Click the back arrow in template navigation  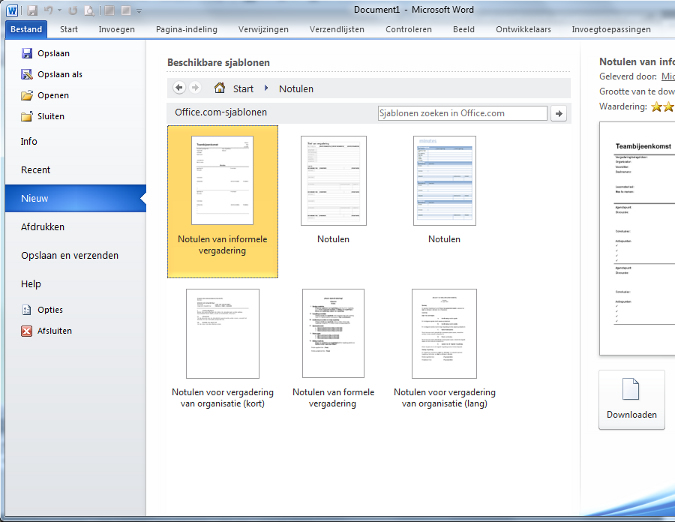tap(179, 88)
